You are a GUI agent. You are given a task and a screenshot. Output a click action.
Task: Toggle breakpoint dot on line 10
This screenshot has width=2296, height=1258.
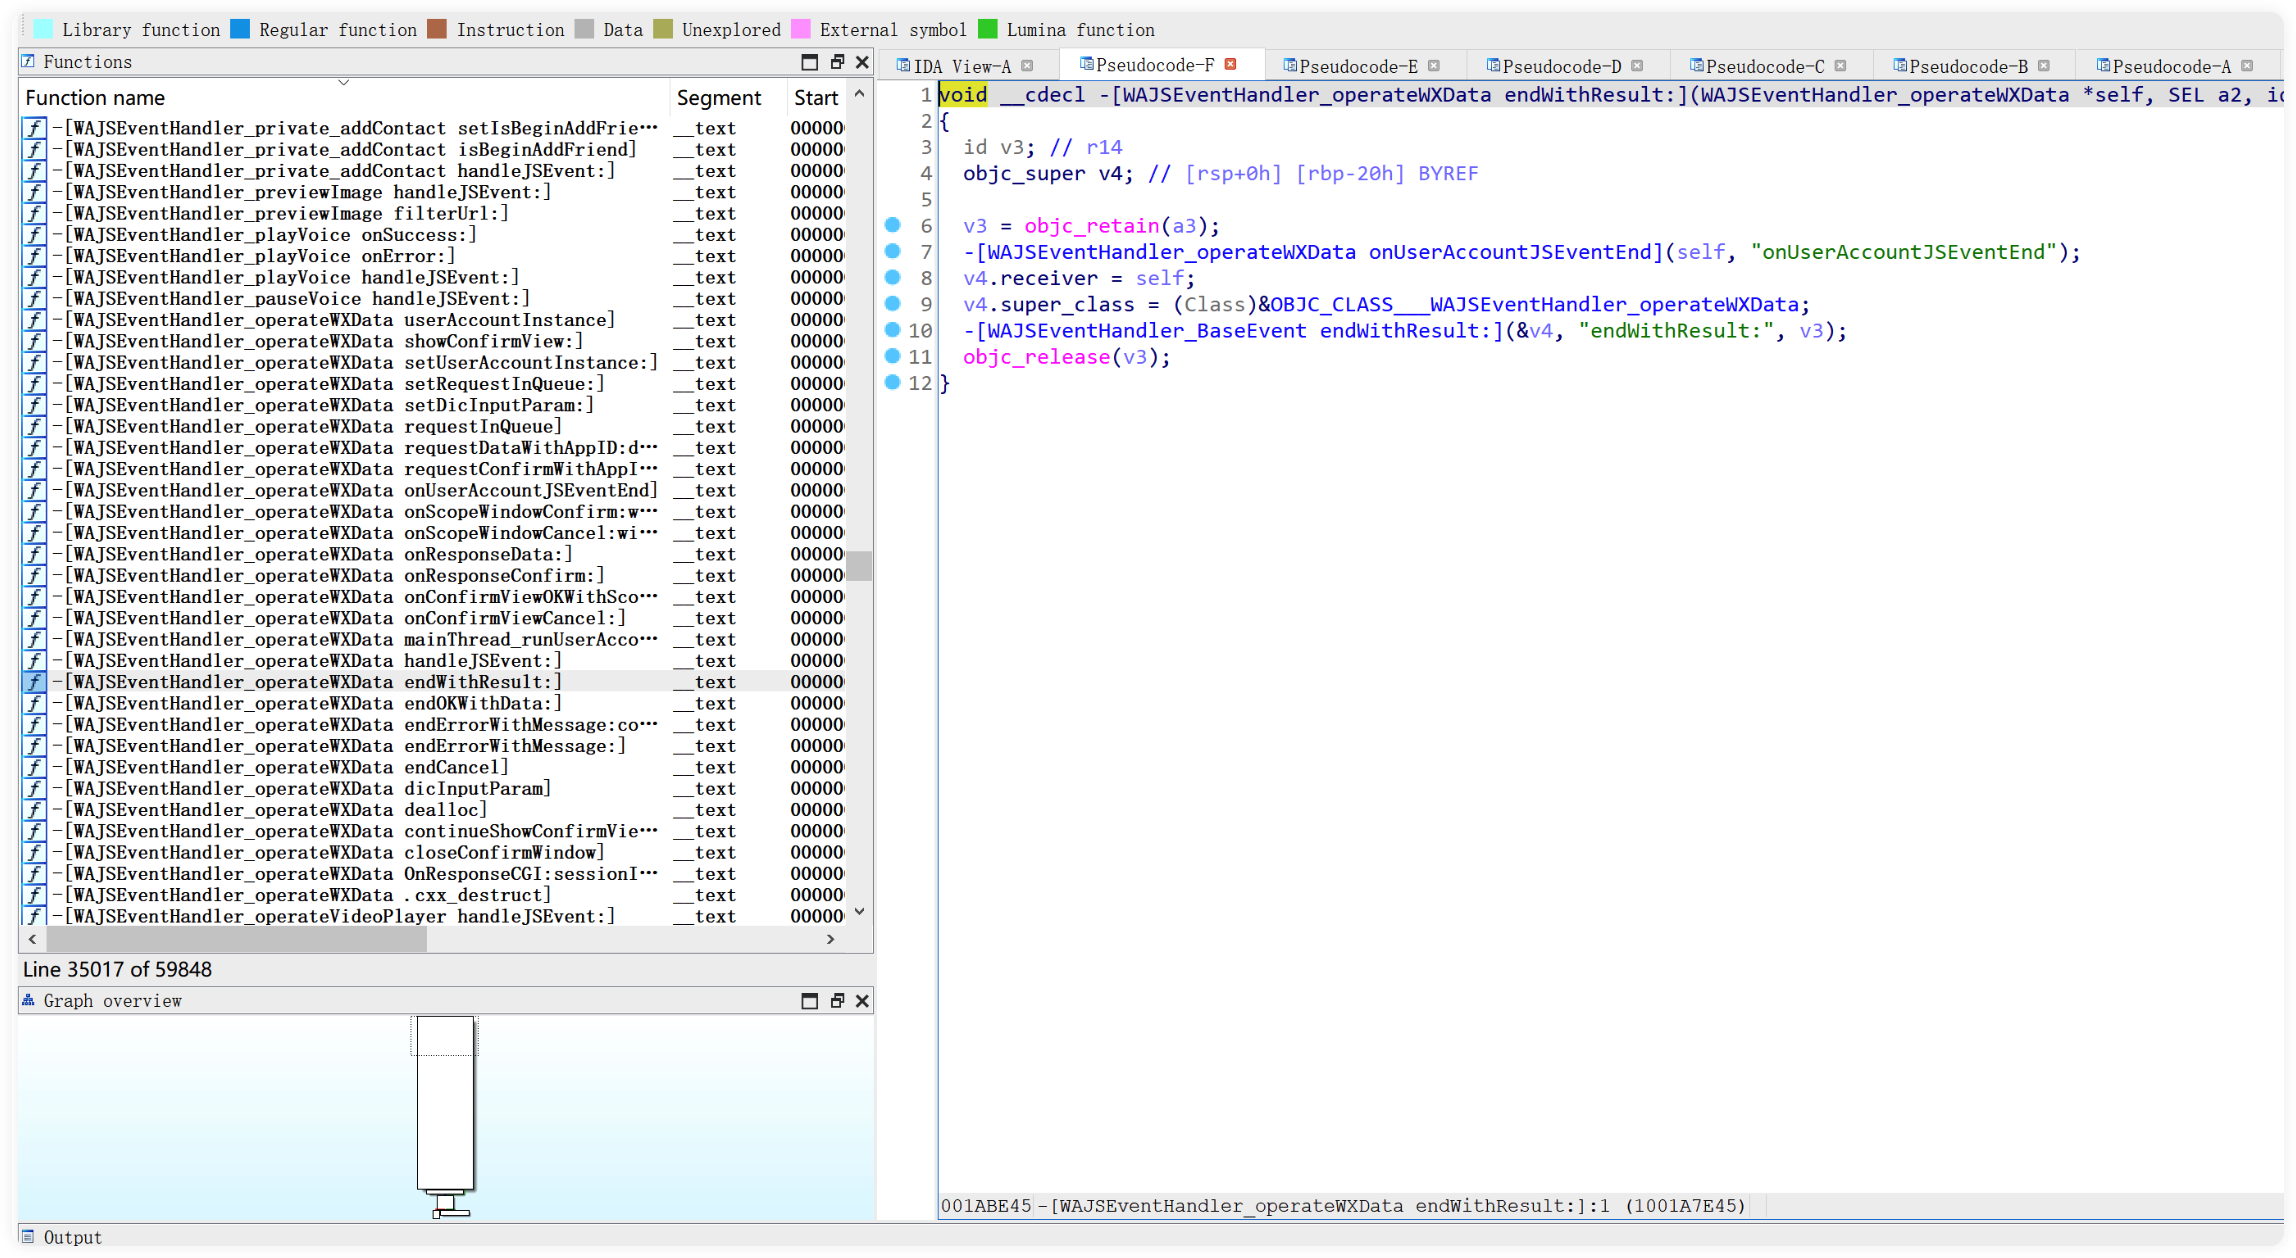(893, 330)
